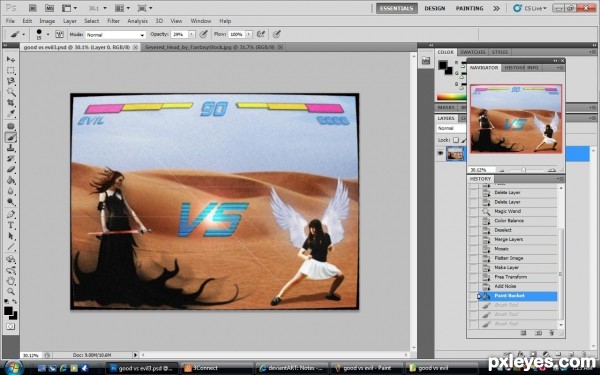The width and height of the screenshot is (600, 375).
Task: Pick a color from the Color panel ramp
Action: tap(451, 97)
